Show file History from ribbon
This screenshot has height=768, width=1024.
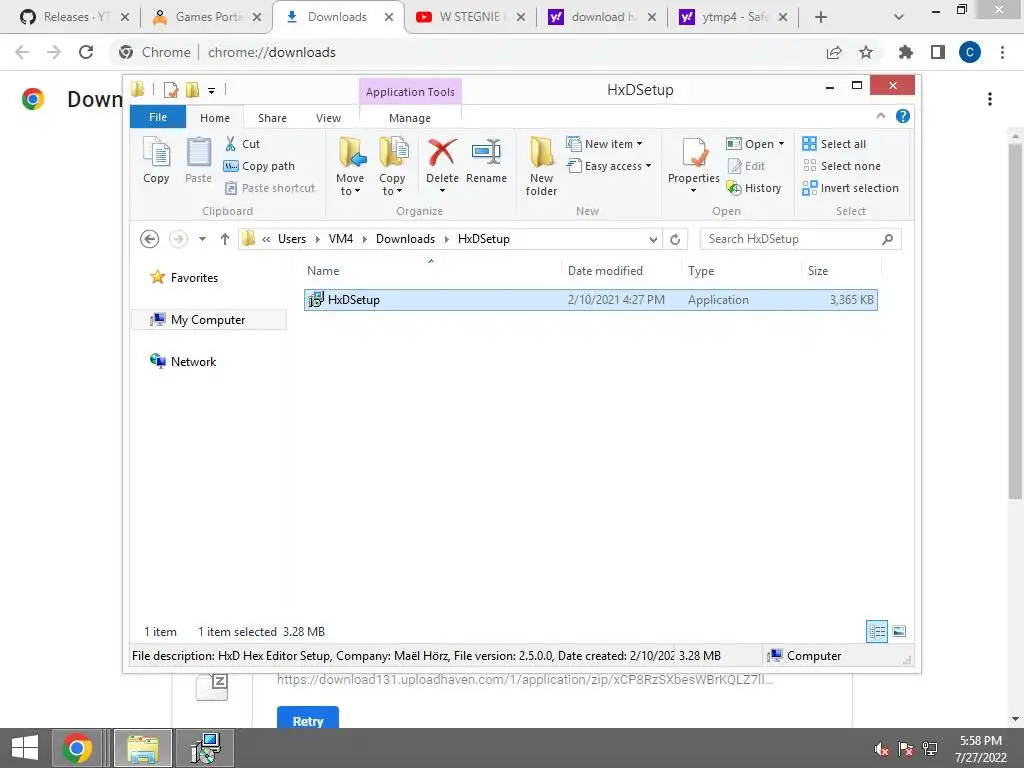[x=754, y=188]
